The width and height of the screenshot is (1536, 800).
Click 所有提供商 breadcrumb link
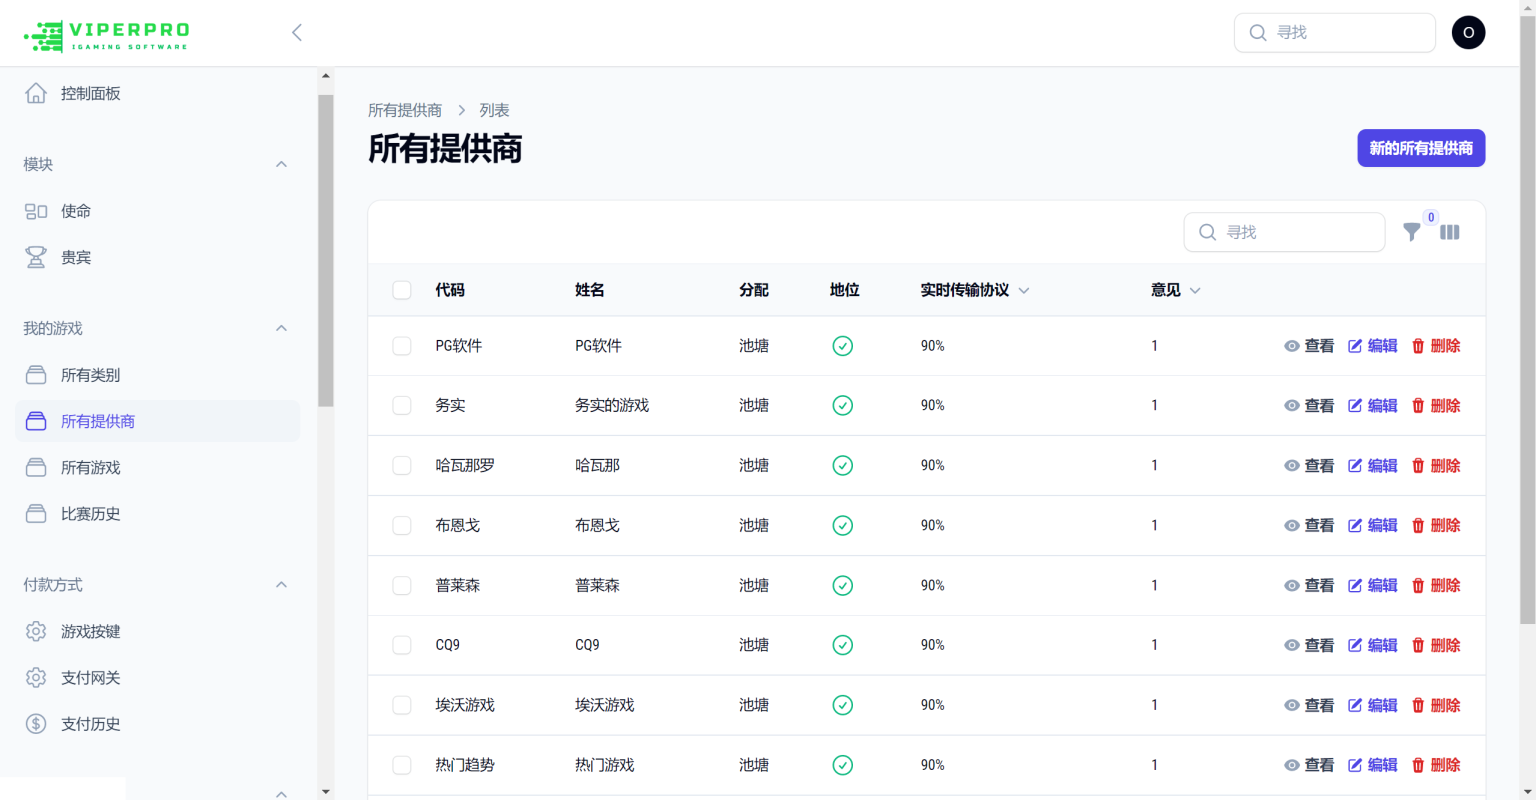(x=405, y=110)
